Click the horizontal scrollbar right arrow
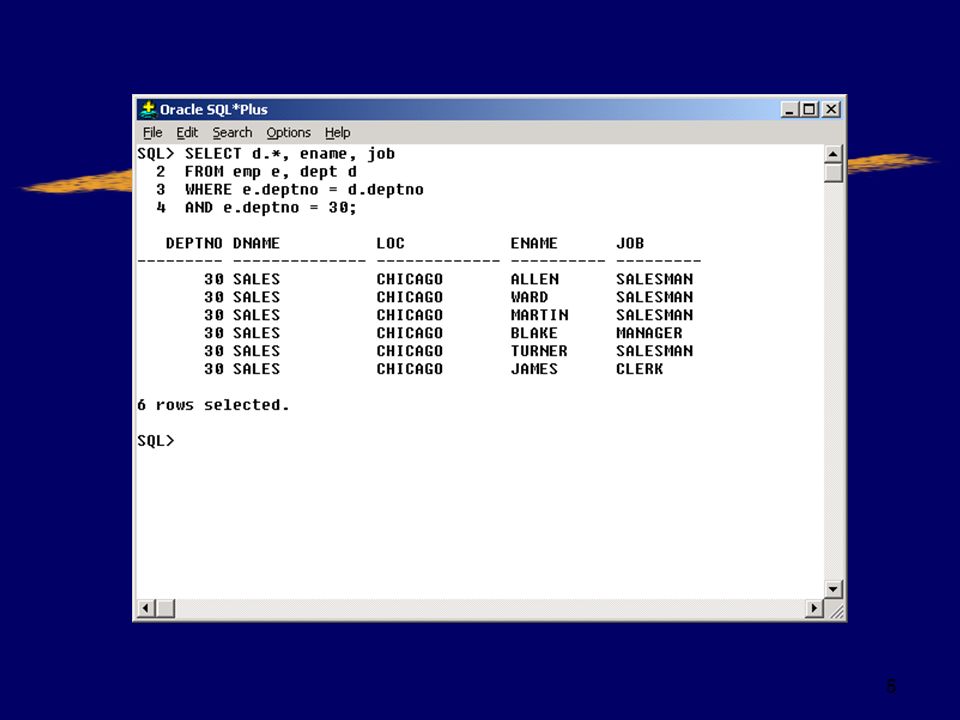 pyautogui.click(x=814, y=608)
